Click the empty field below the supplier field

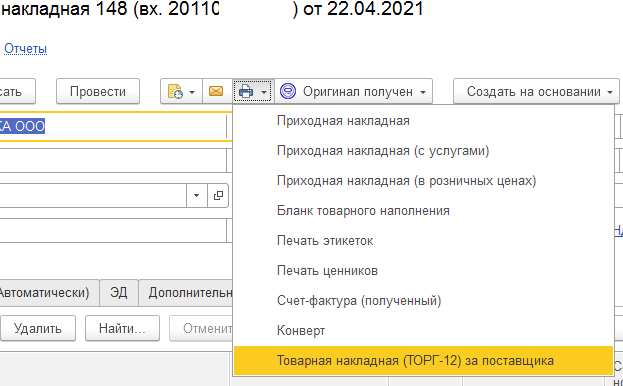pos(113,161)
